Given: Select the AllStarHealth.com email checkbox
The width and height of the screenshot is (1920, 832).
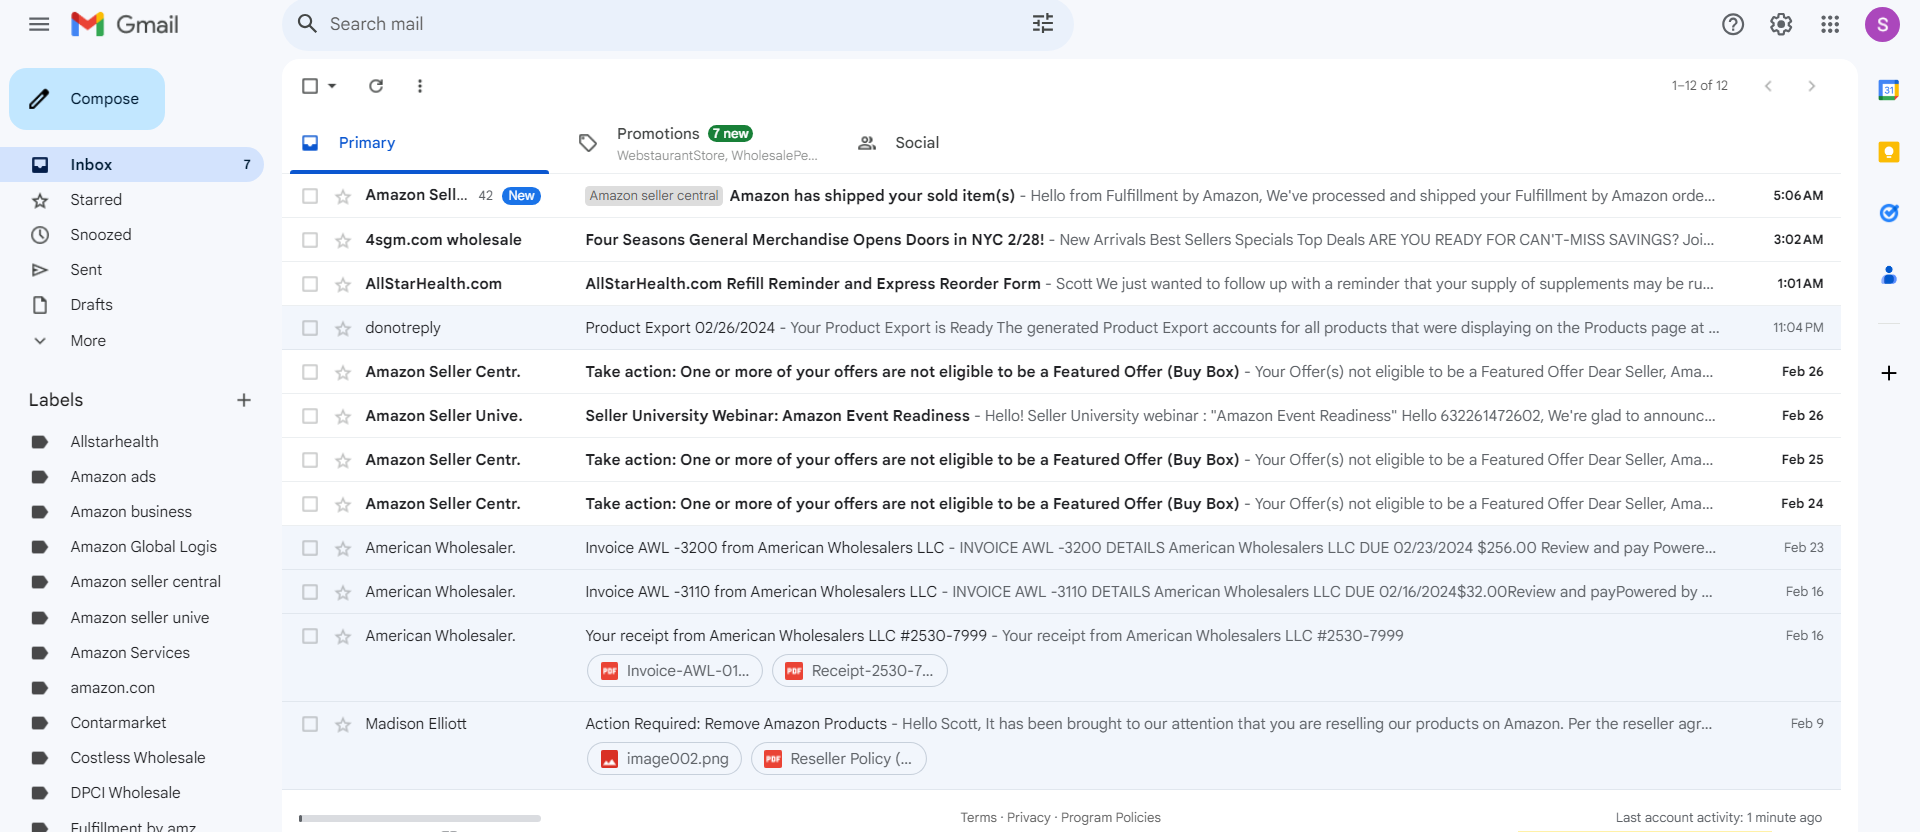Looking at the screenshot, I should pyautogui.click(x=310, y=284).
